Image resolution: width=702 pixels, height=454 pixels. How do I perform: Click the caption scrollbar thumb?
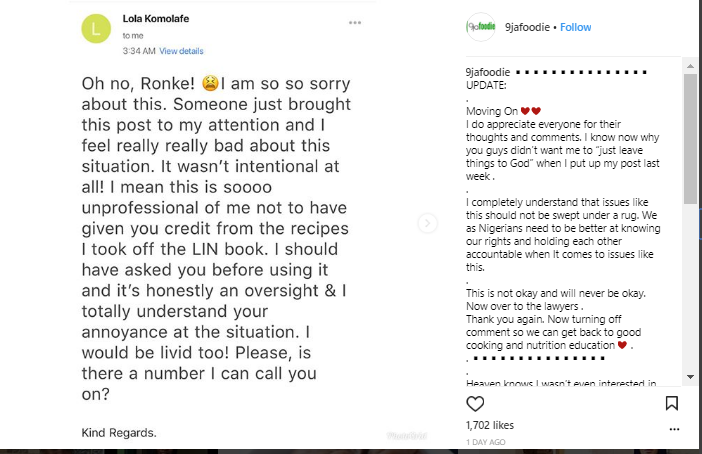pos(690,138)
